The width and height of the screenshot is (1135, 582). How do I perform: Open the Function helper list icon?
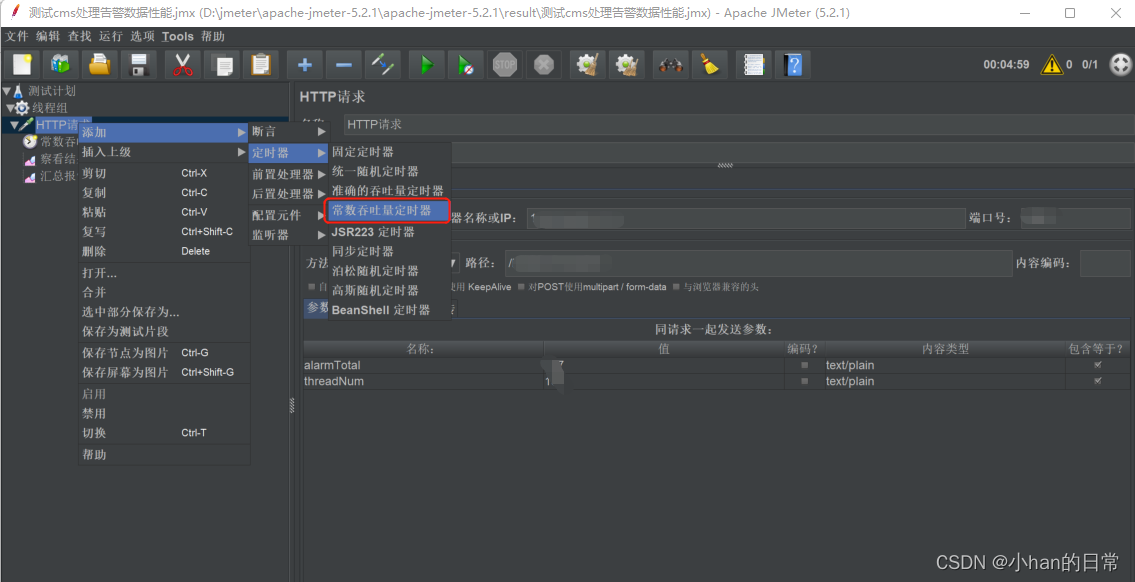pyautogui.click(x=754, y=65)
